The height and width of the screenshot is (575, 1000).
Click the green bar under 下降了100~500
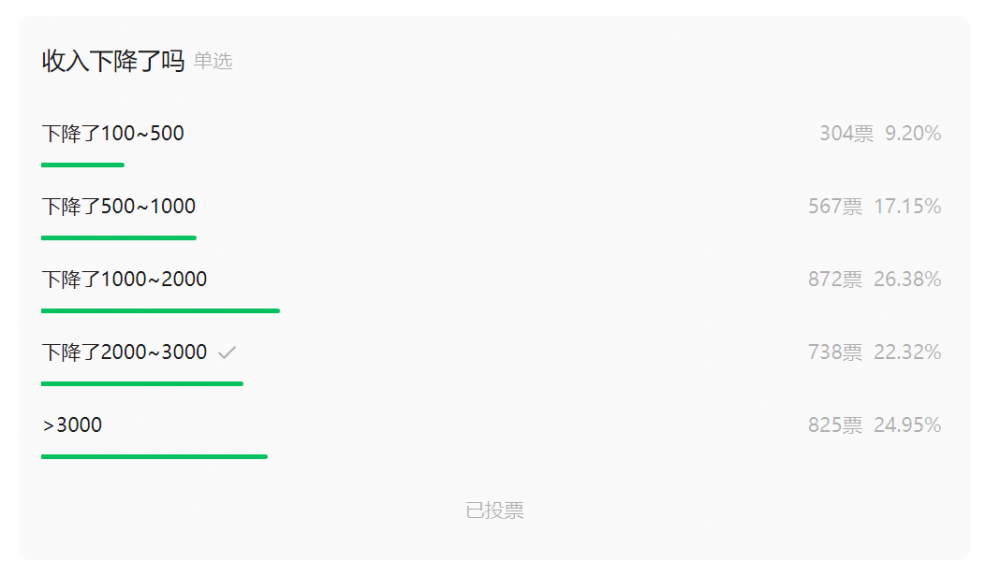[82, 165]
